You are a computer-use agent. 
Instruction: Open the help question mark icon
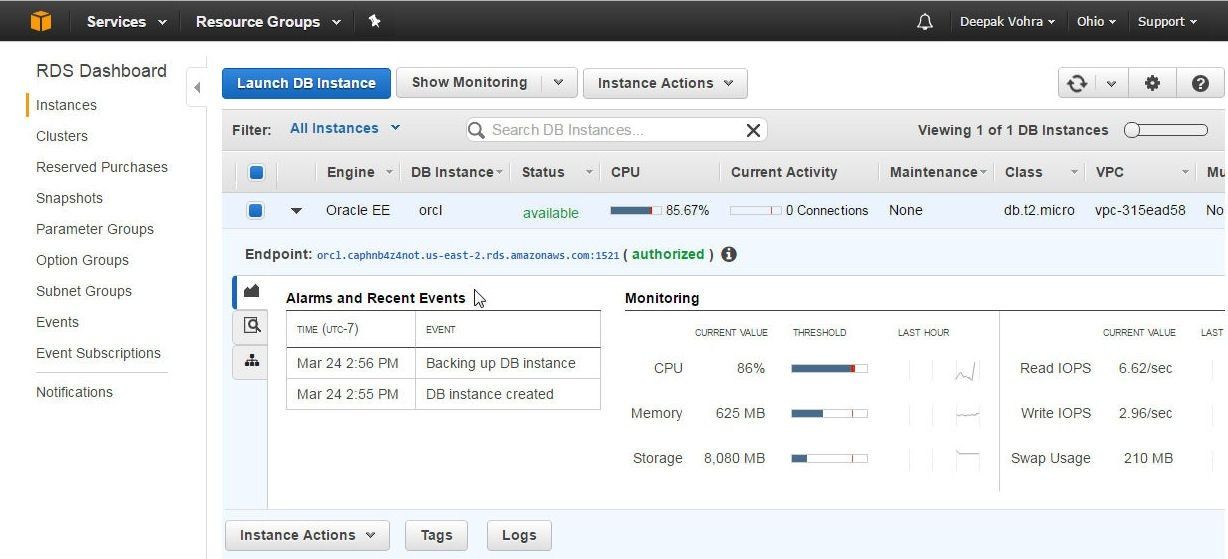(x=1200, y=84)
